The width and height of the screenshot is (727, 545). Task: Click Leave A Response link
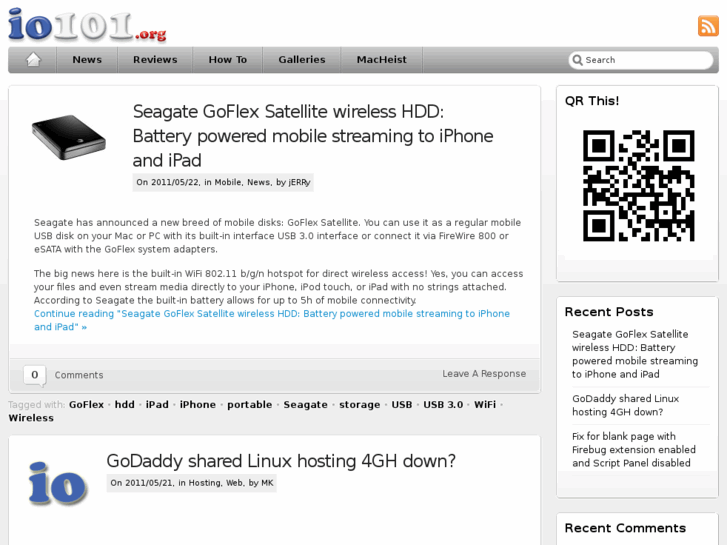click(x=484, y=374)
